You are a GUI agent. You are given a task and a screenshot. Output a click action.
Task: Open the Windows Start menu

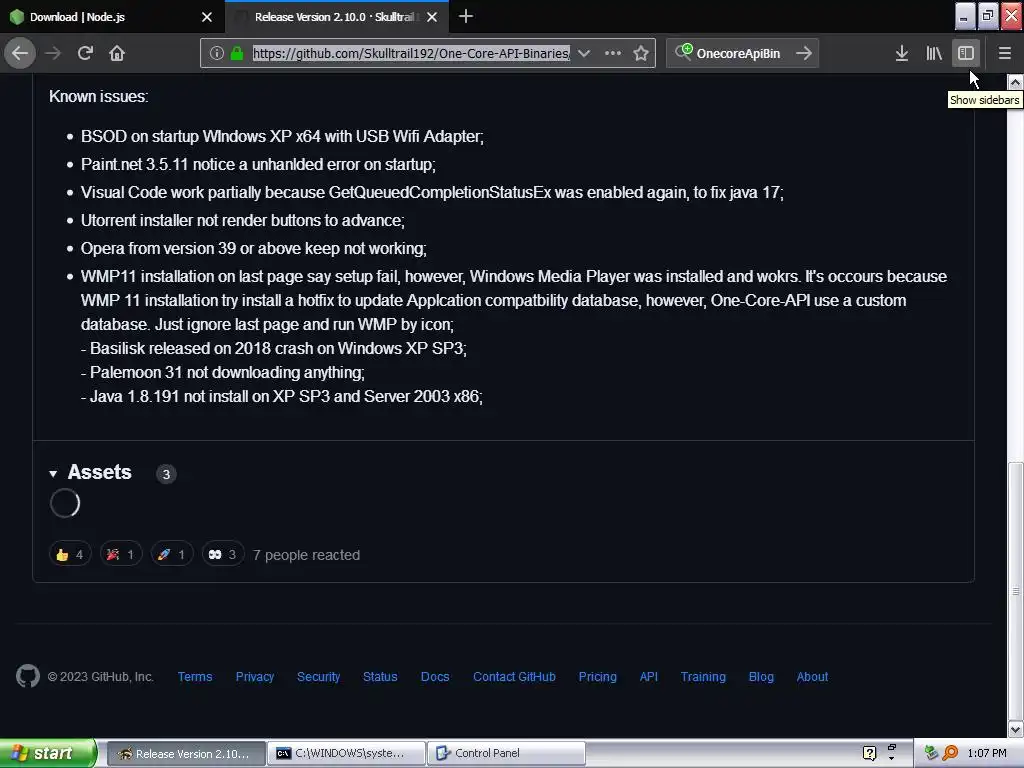click(47, 753)
